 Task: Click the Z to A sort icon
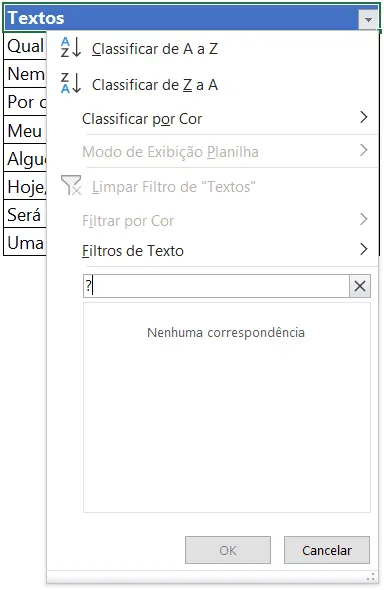tap(71, 83)
